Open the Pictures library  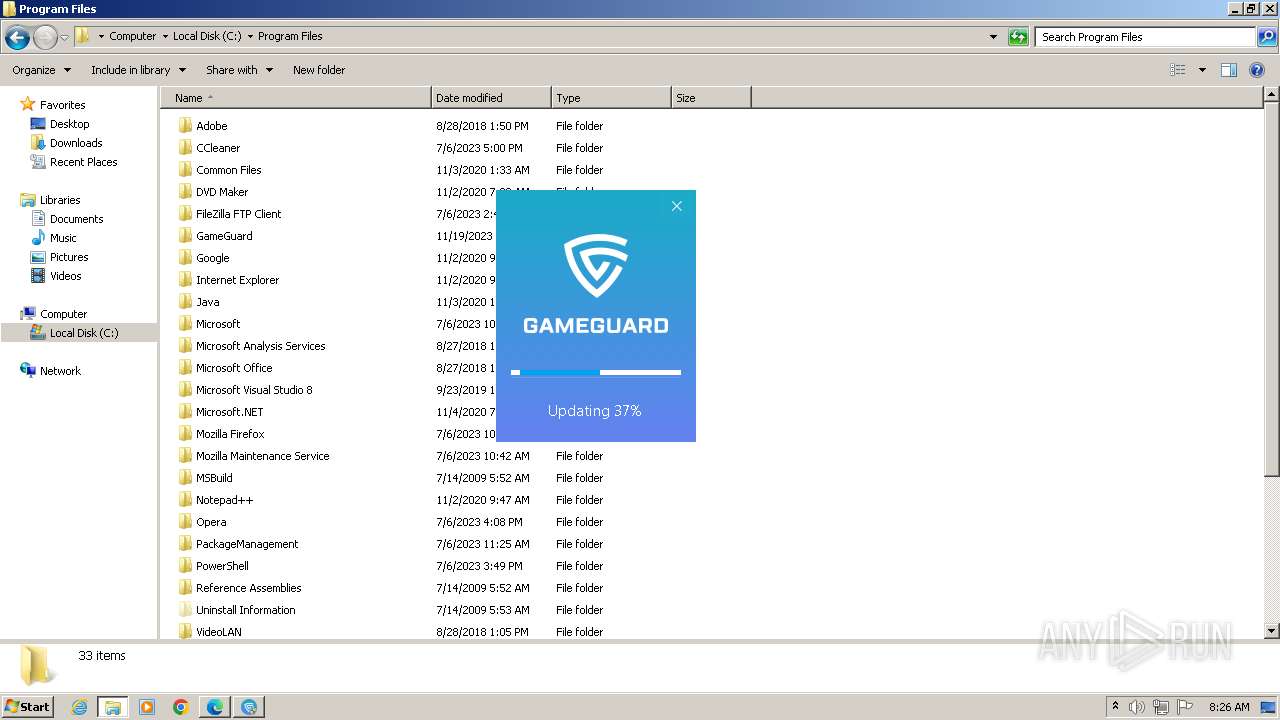coord(69,257)
